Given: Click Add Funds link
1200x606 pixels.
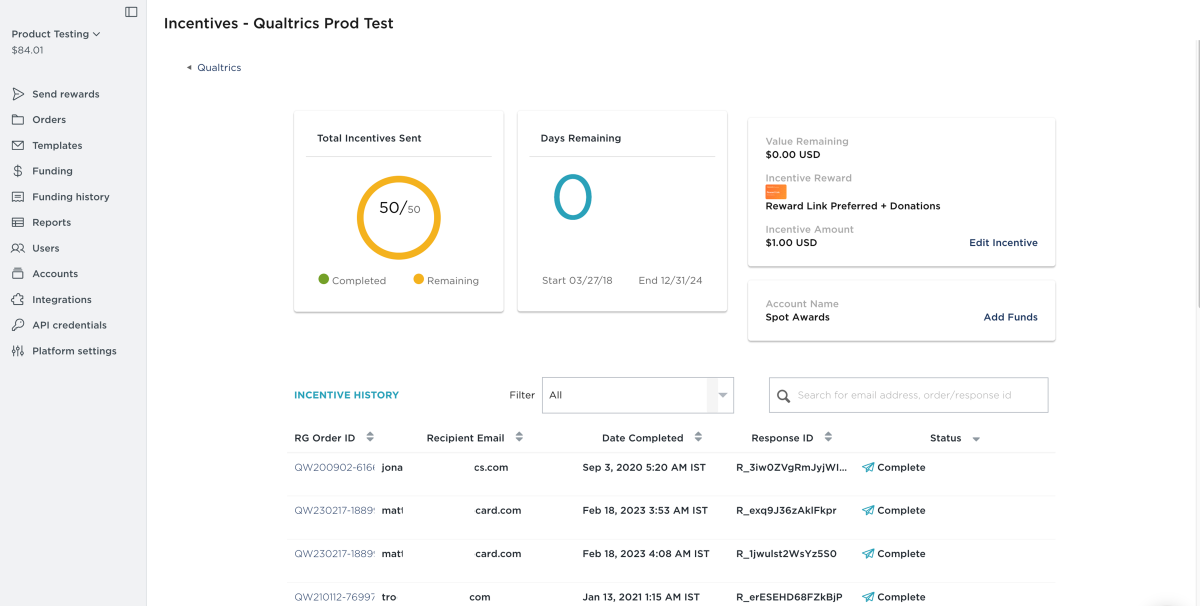Looking at the screenshot, I should [1010, 317].
